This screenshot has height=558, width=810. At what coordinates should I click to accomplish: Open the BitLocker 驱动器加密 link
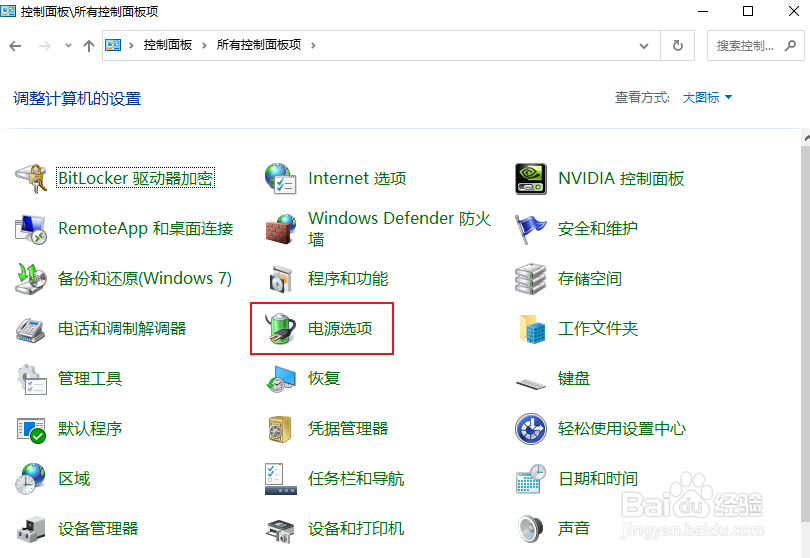point(135,178)
